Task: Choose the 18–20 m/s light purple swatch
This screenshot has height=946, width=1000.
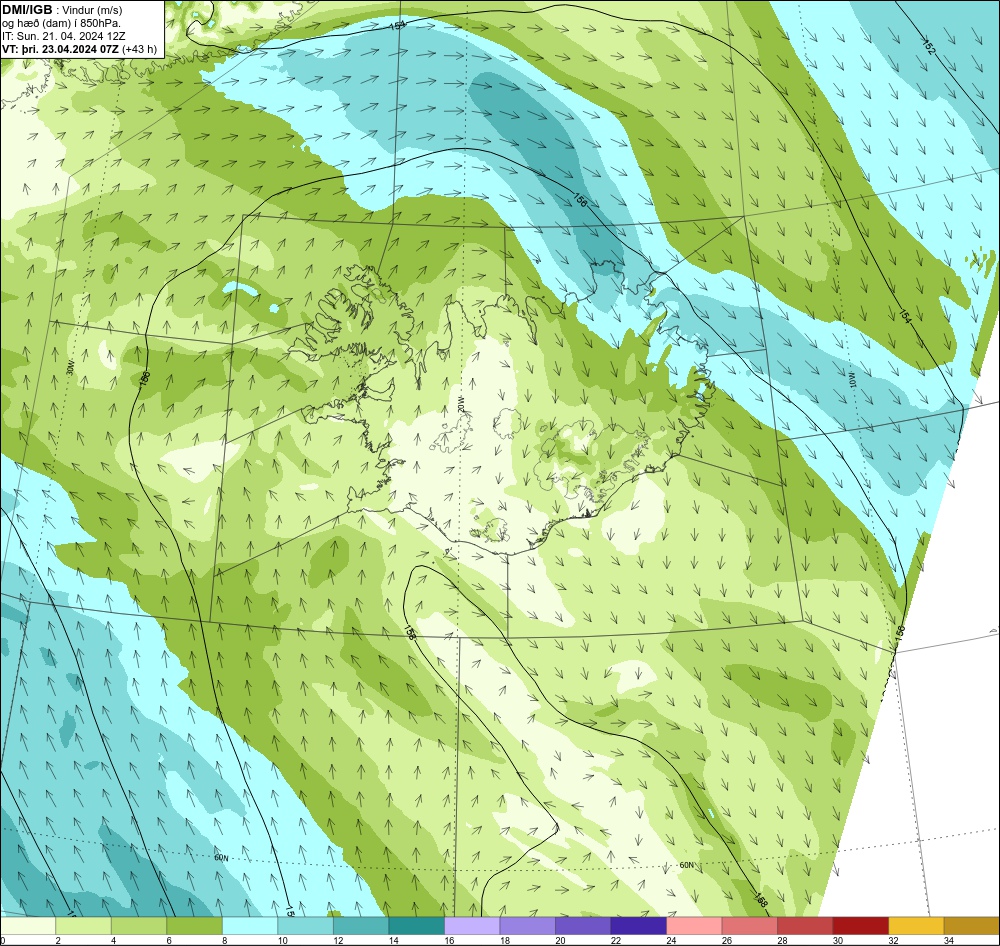Action: (527, 926)
